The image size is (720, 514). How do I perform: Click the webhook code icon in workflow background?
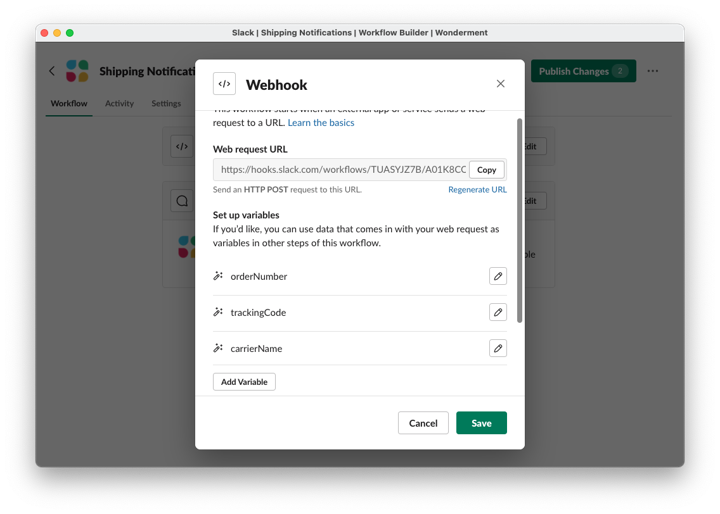click(x=182, y=147)
